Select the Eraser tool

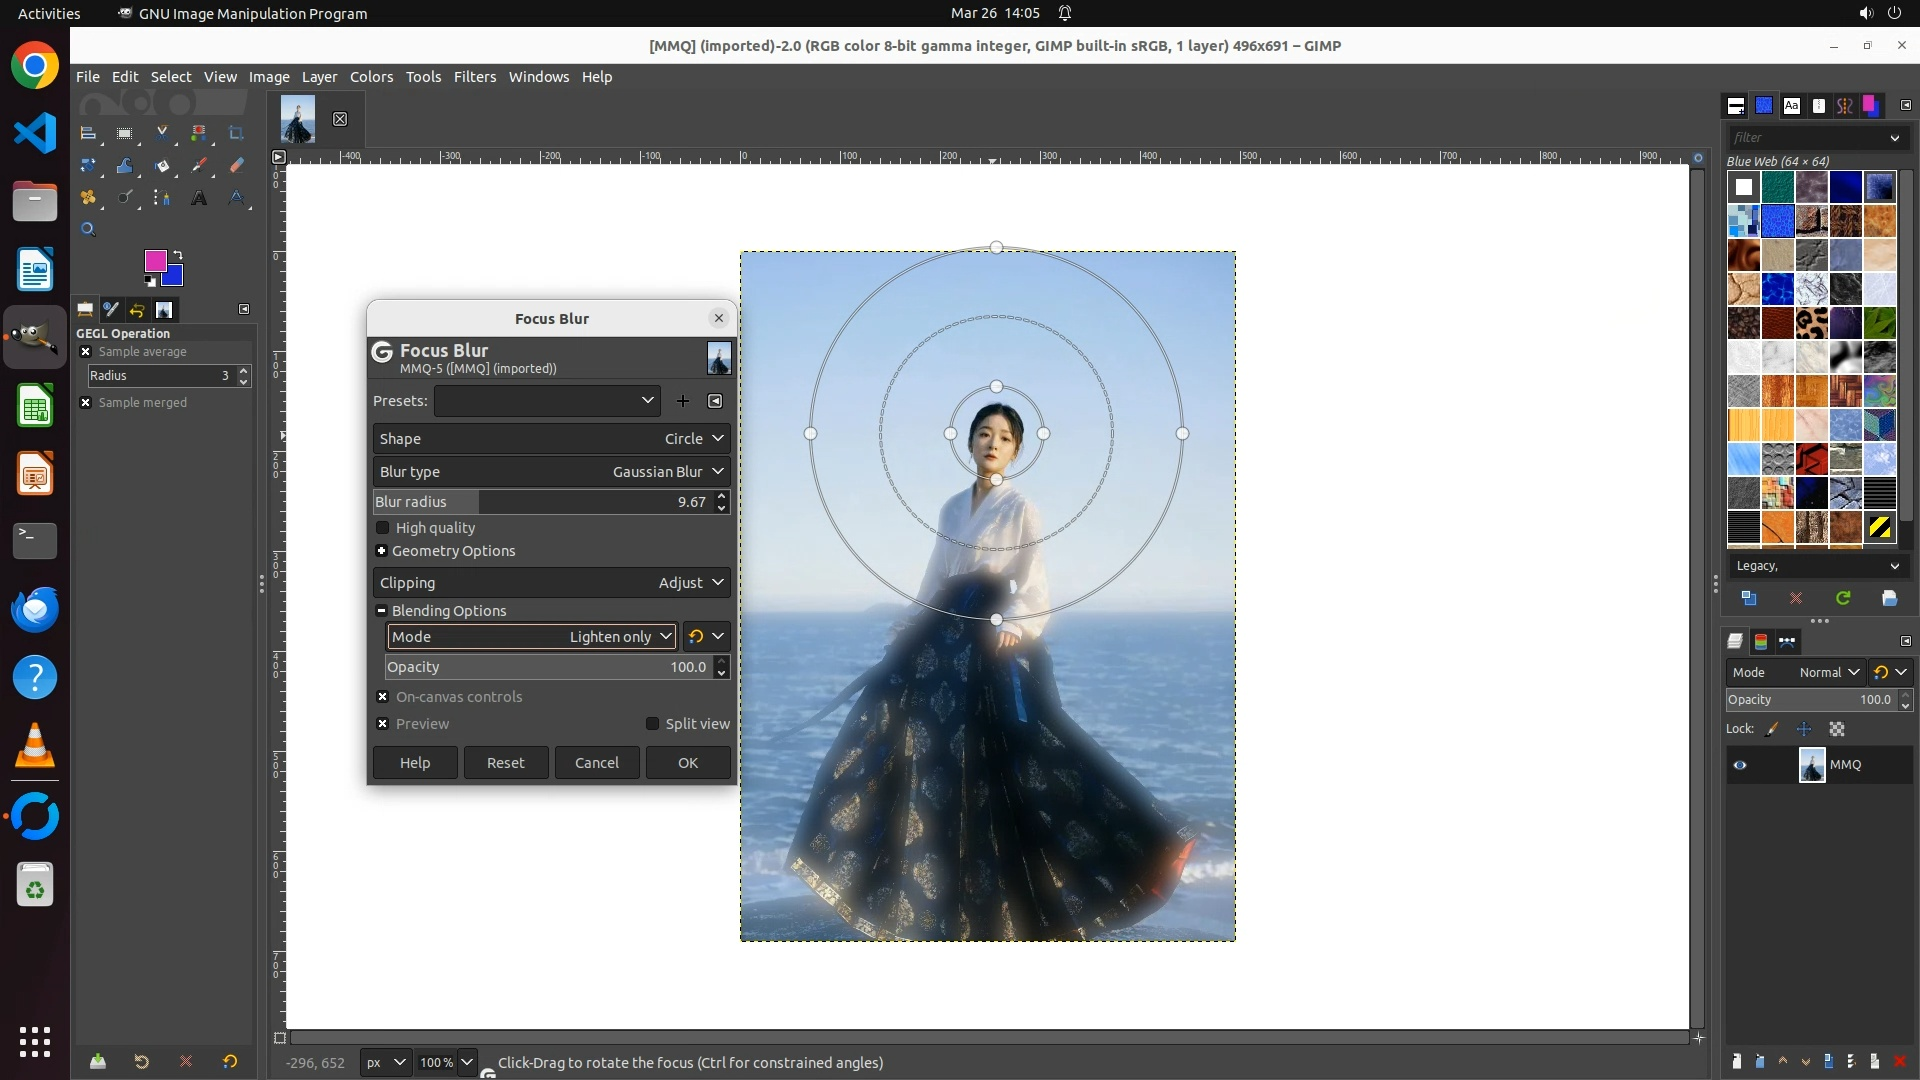[236, 165]
